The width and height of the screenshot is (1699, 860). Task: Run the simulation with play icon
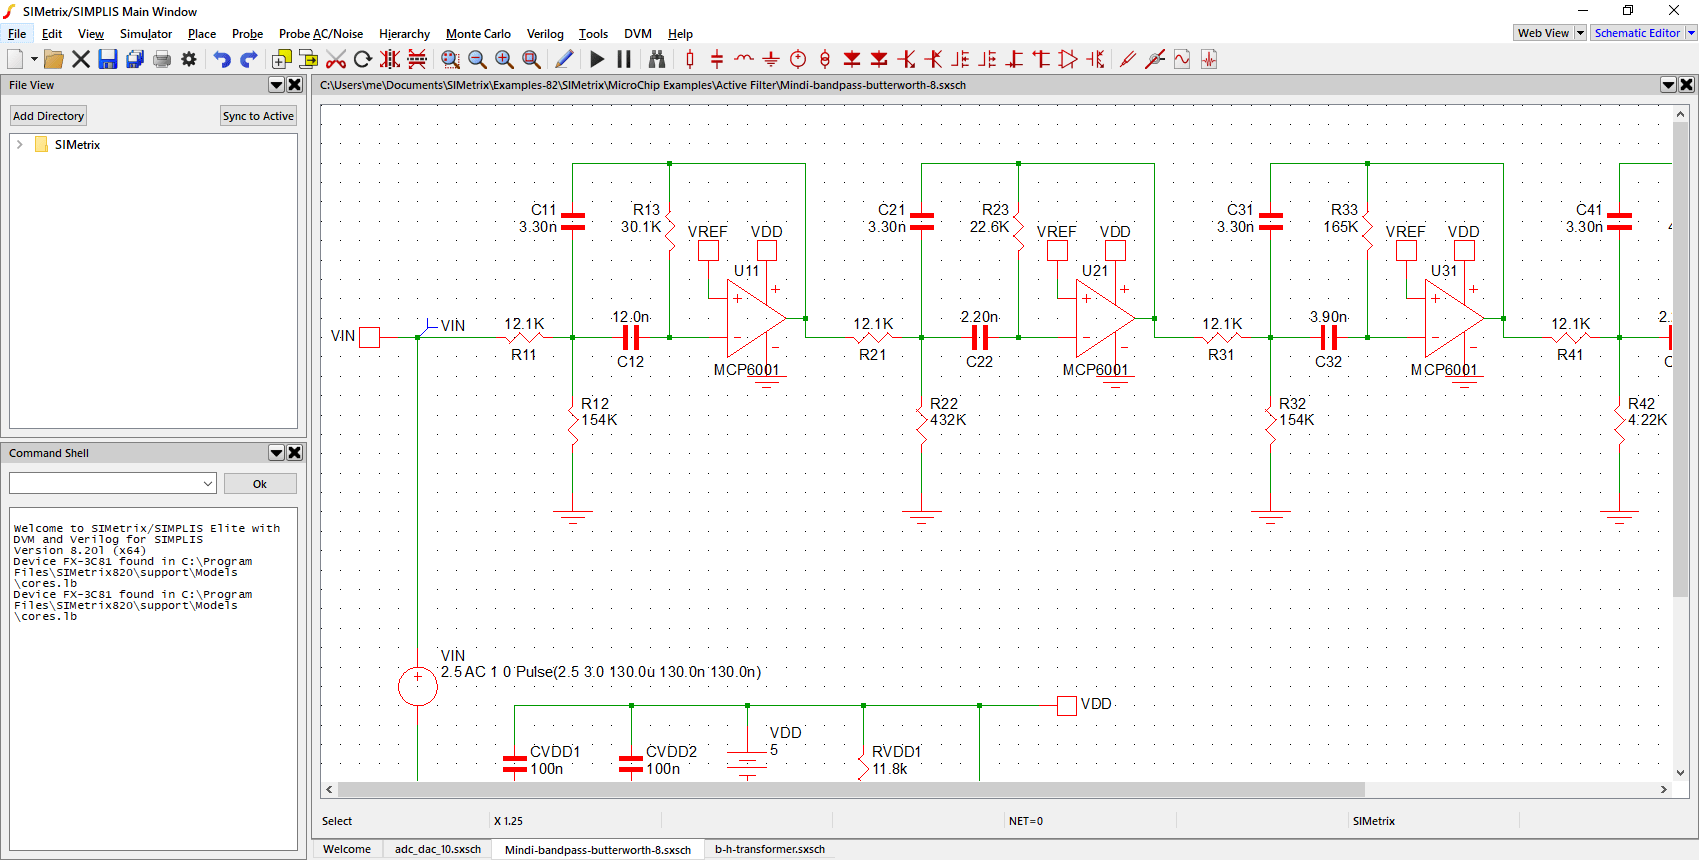click(597, 59)
